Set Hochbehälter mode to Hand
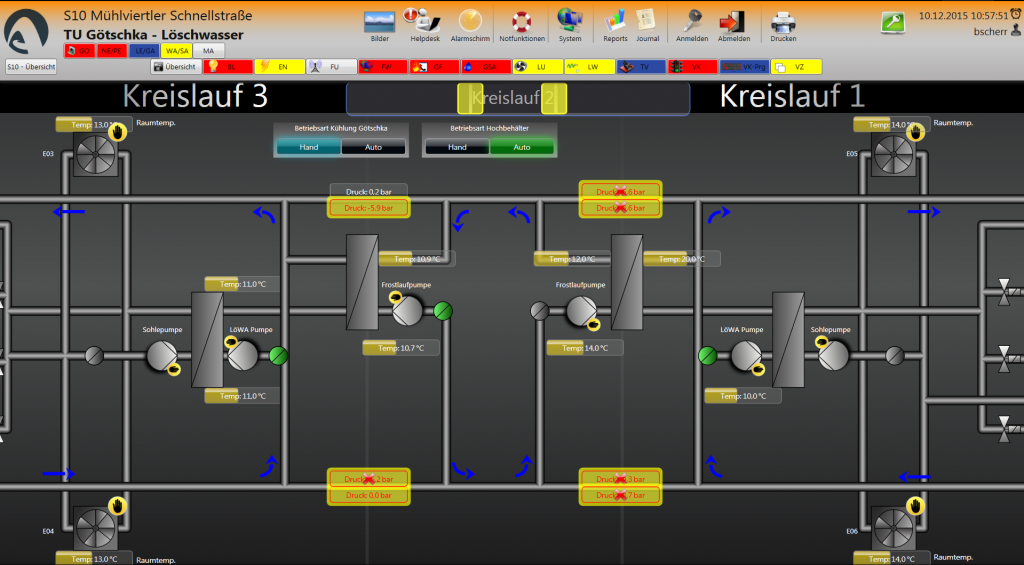1024x565 pixels. 456,147
